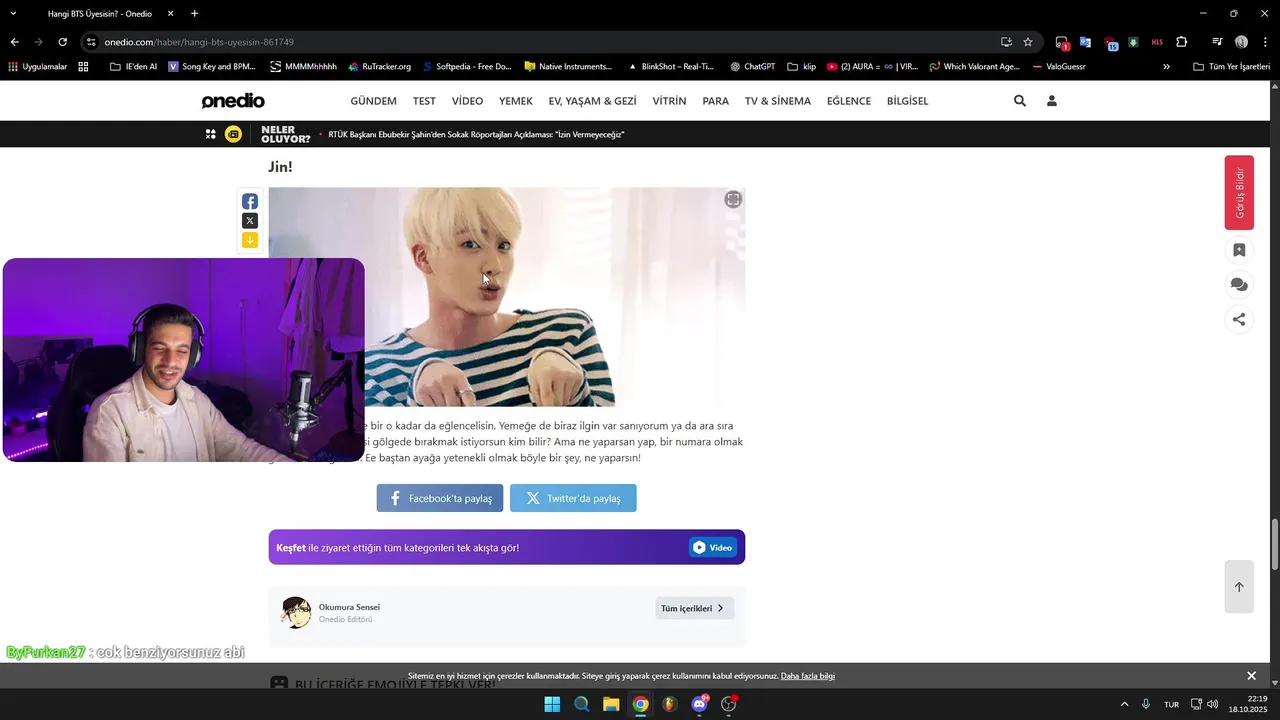Open the VİTRİN section

click(670, 101)
